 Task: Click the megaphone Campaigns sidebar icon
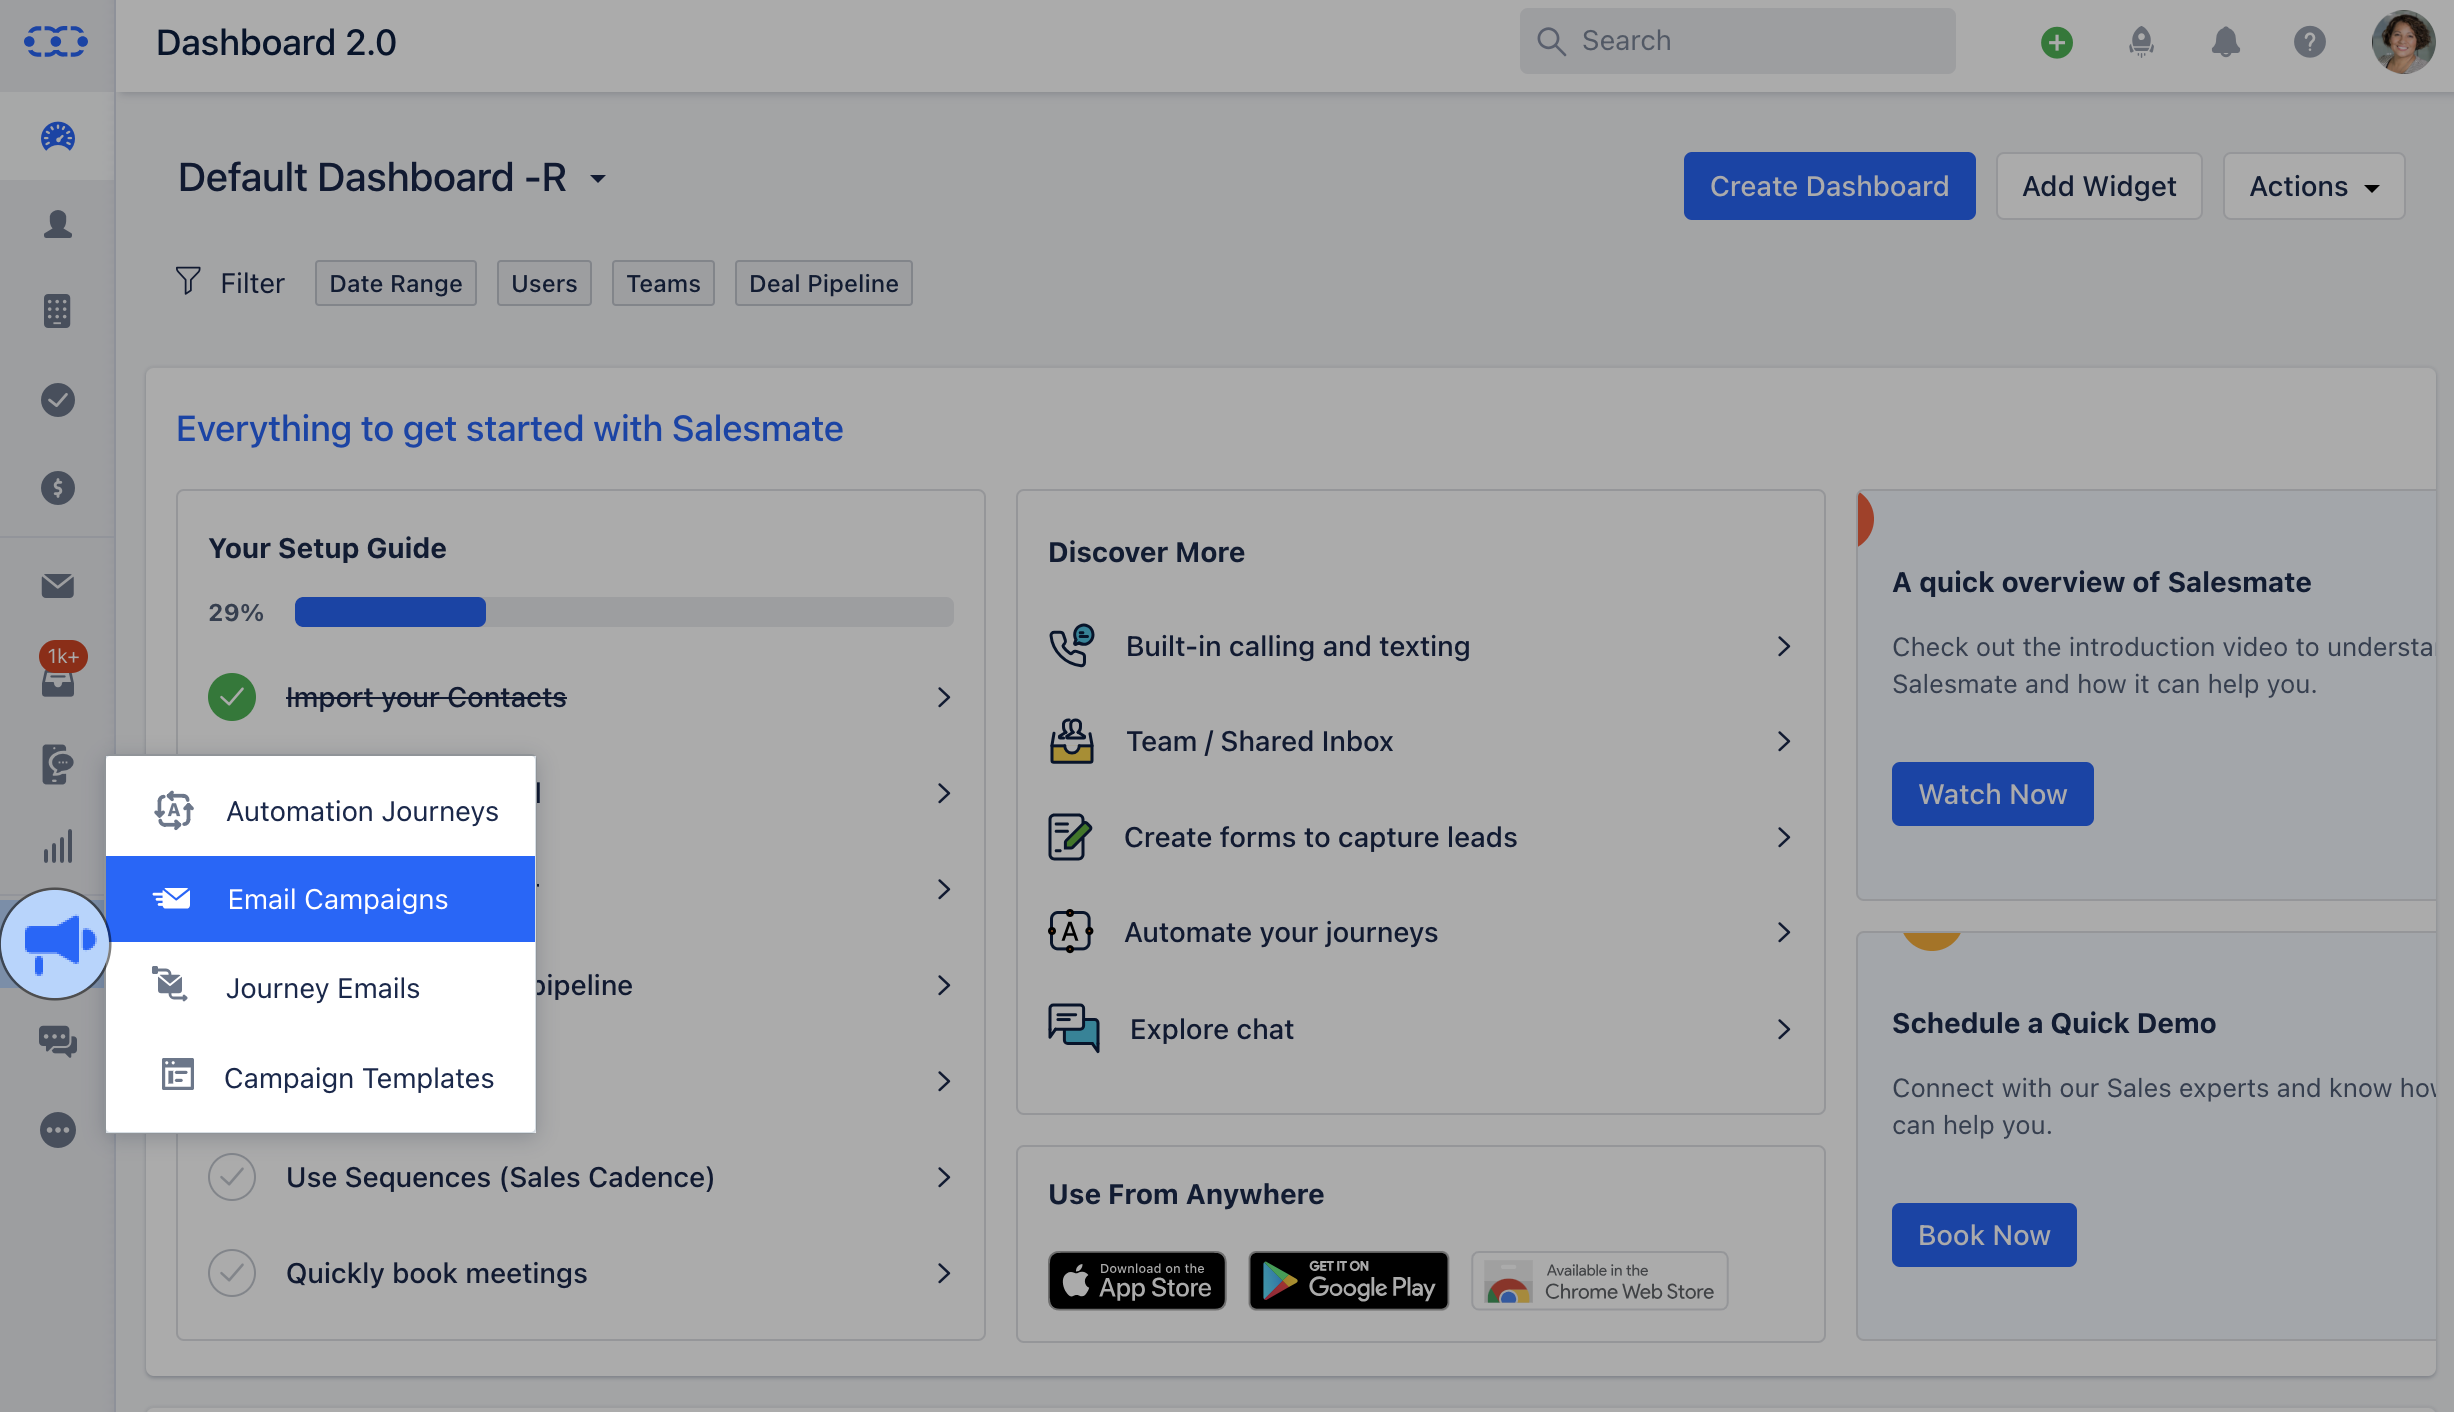coord(57,942)
